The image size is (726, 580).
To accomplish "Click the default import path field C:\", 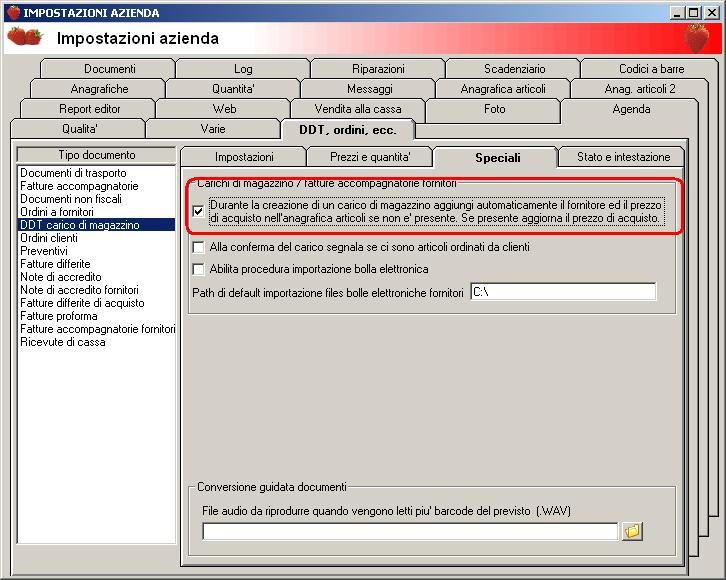I will coord(563,292).
